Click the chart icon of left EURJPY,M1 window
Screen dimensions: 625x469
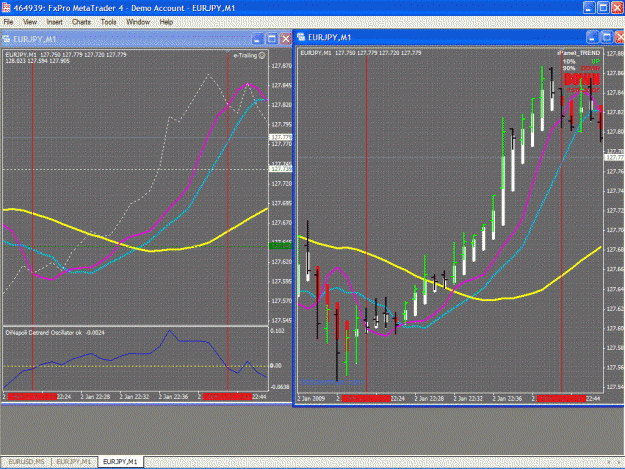pos(6,39)
